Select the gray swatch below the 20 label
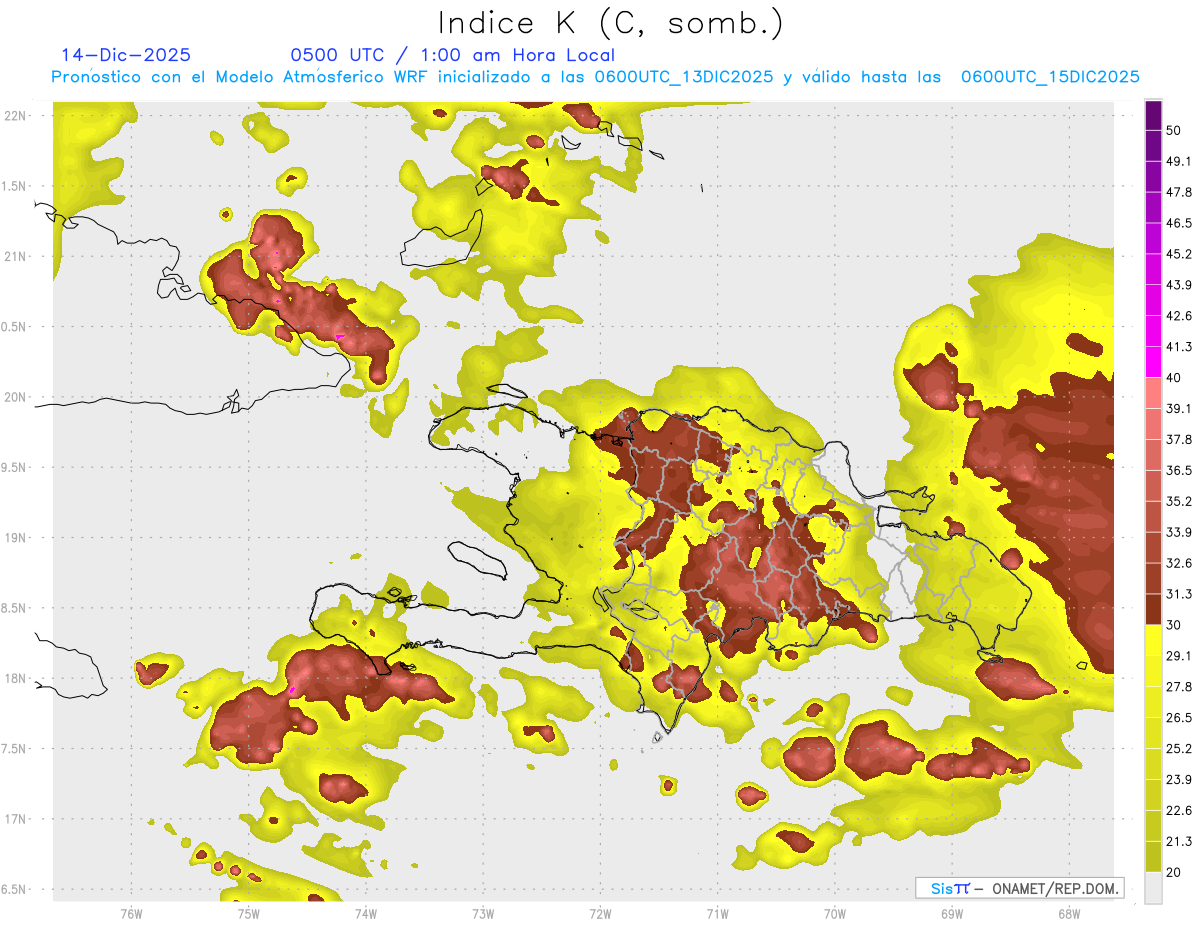This screenshot has height=927, width=1200. pos(1153,888)
